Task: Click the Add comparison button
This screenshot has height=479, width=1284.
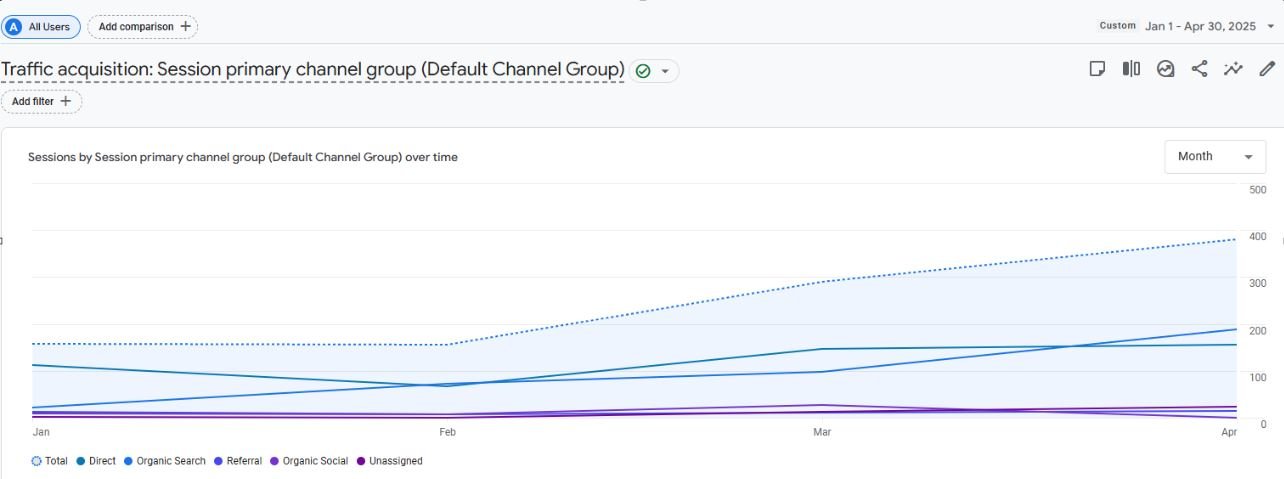Action: click(x=143, y=27)
